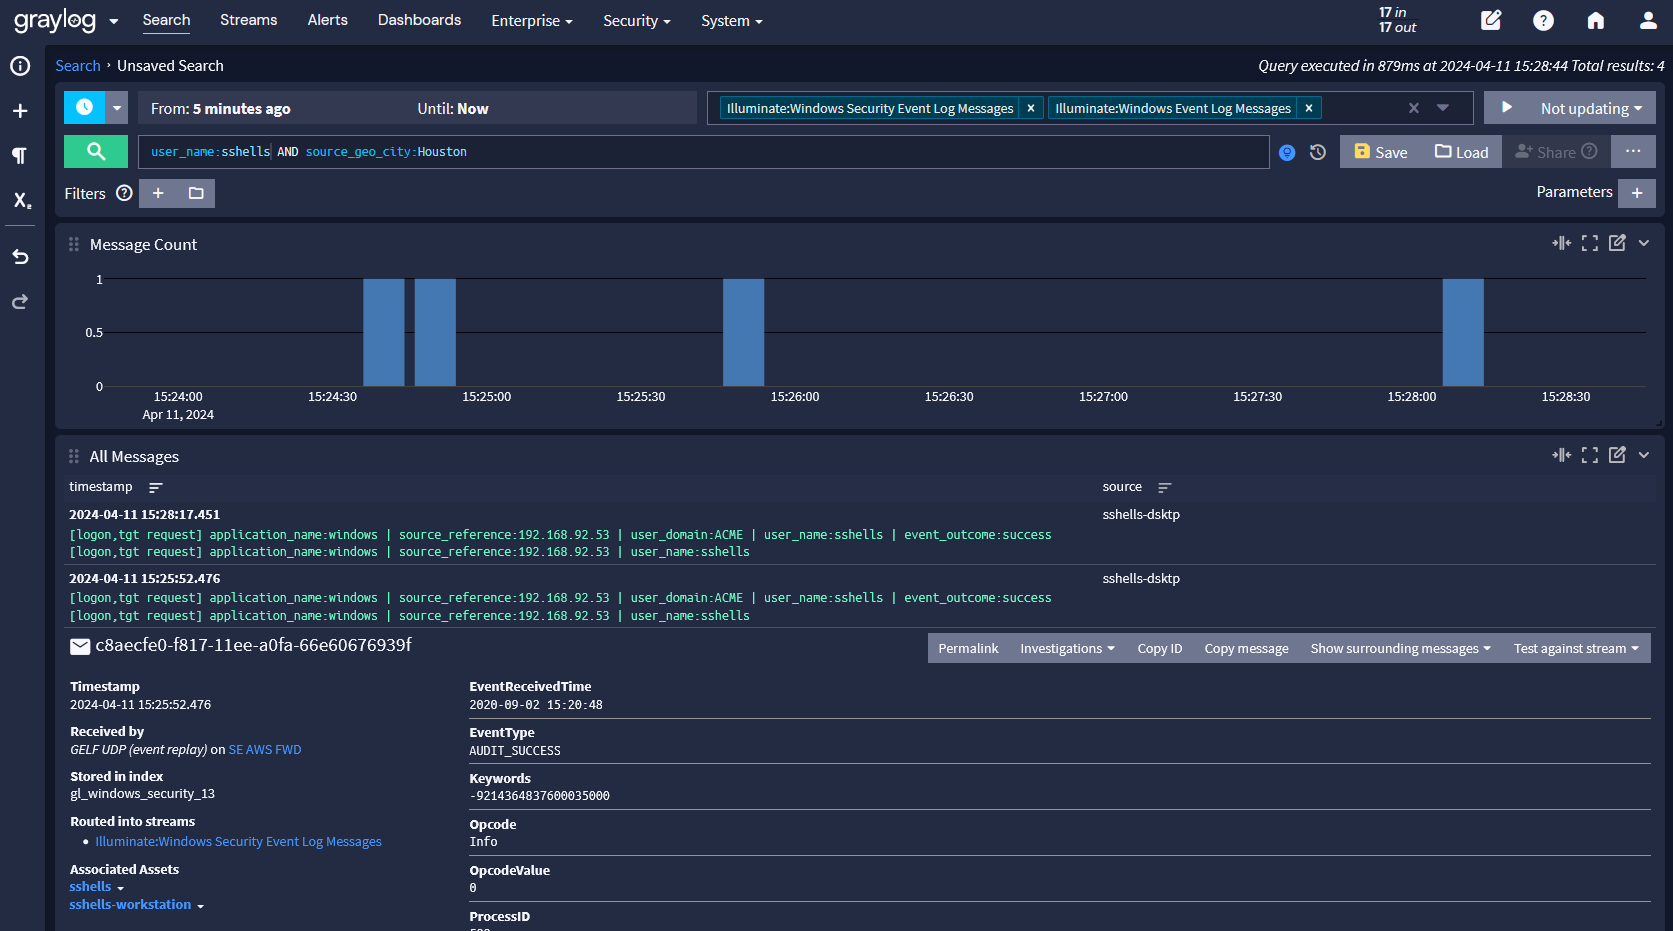Click the undo arrow in sidebar
Viewport: 1673px width, 931px height.
pyautogui.click(x=20, y=257)
